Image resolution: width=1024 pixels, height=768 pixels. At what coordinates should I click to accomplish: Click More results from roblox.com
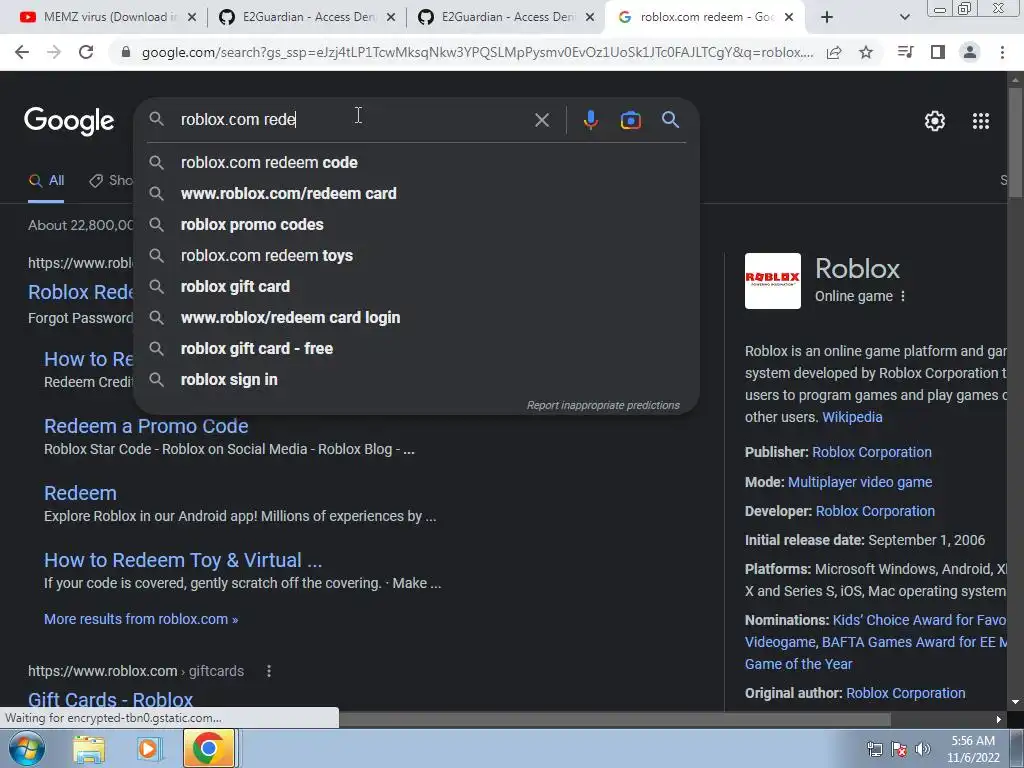click(140, 619)
